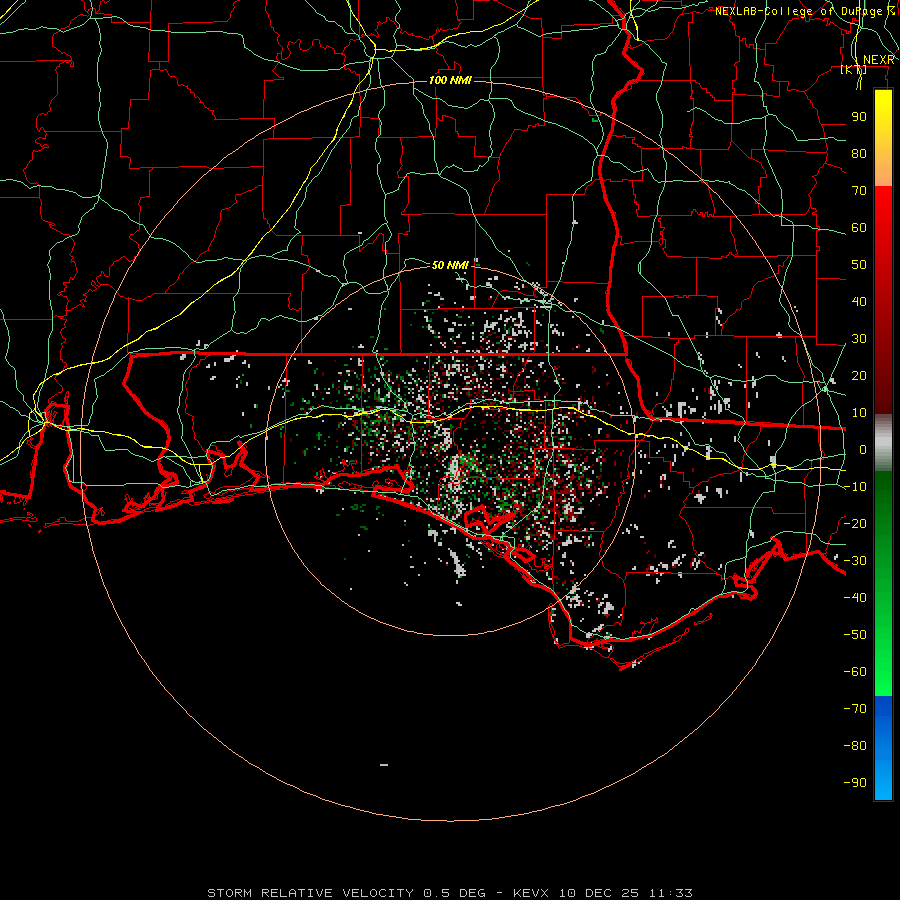Click the 70 value on velocity scale
The width and height of the screenshot is (900, 900).
(859, 191)
